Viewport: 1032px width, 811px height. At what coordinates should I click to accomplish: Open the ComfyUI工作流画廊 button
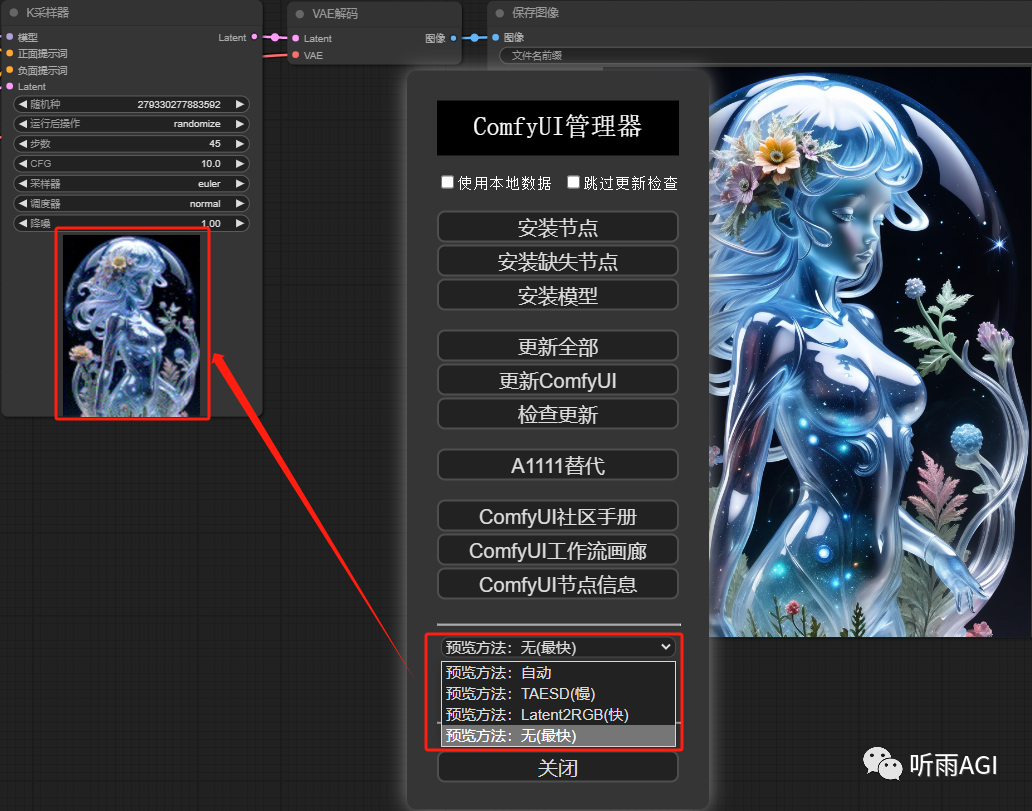pyautogui.click(x=557, y=550)
